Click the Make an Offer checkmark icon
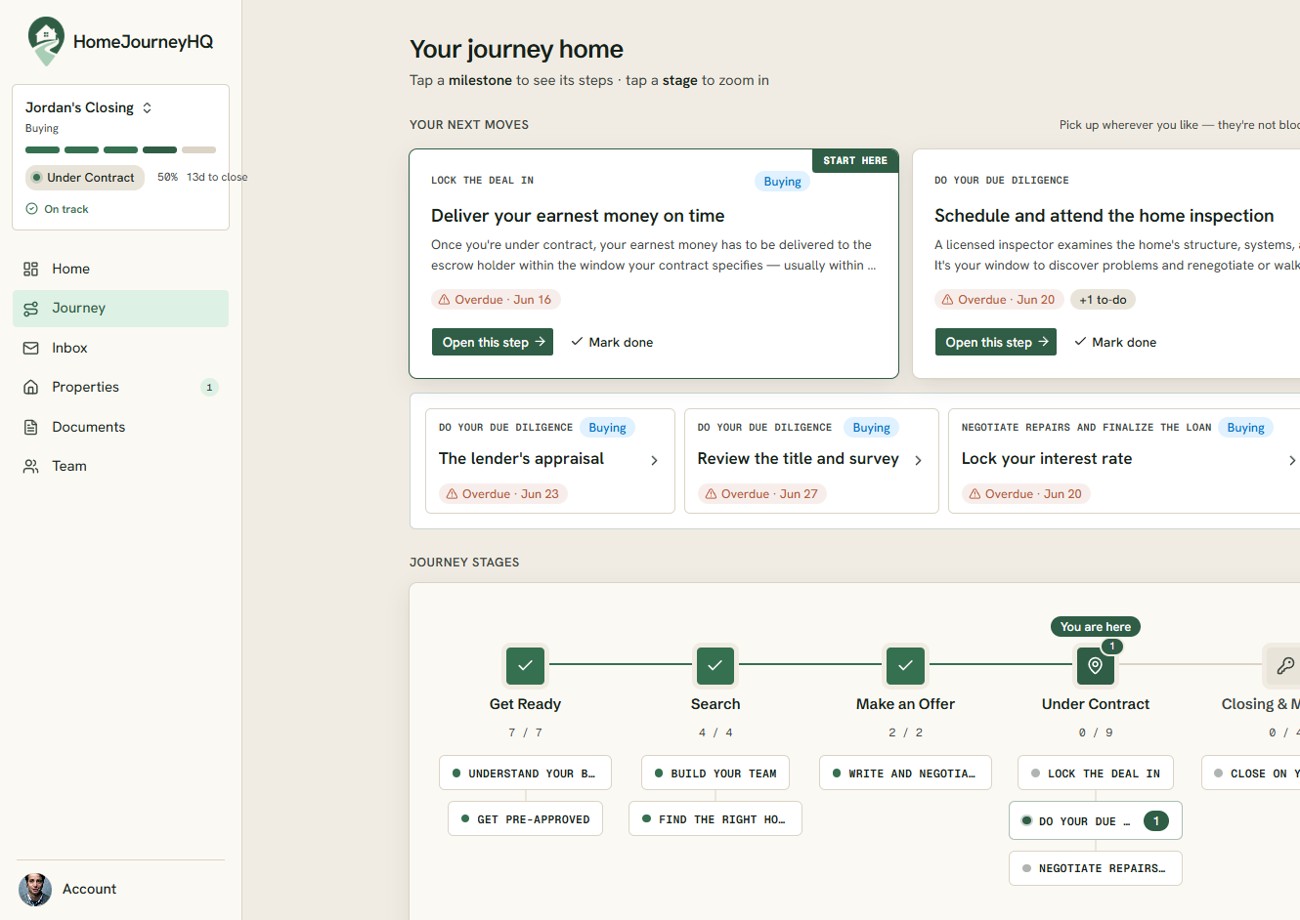The image size is (1300, 920). pos(905,665)
